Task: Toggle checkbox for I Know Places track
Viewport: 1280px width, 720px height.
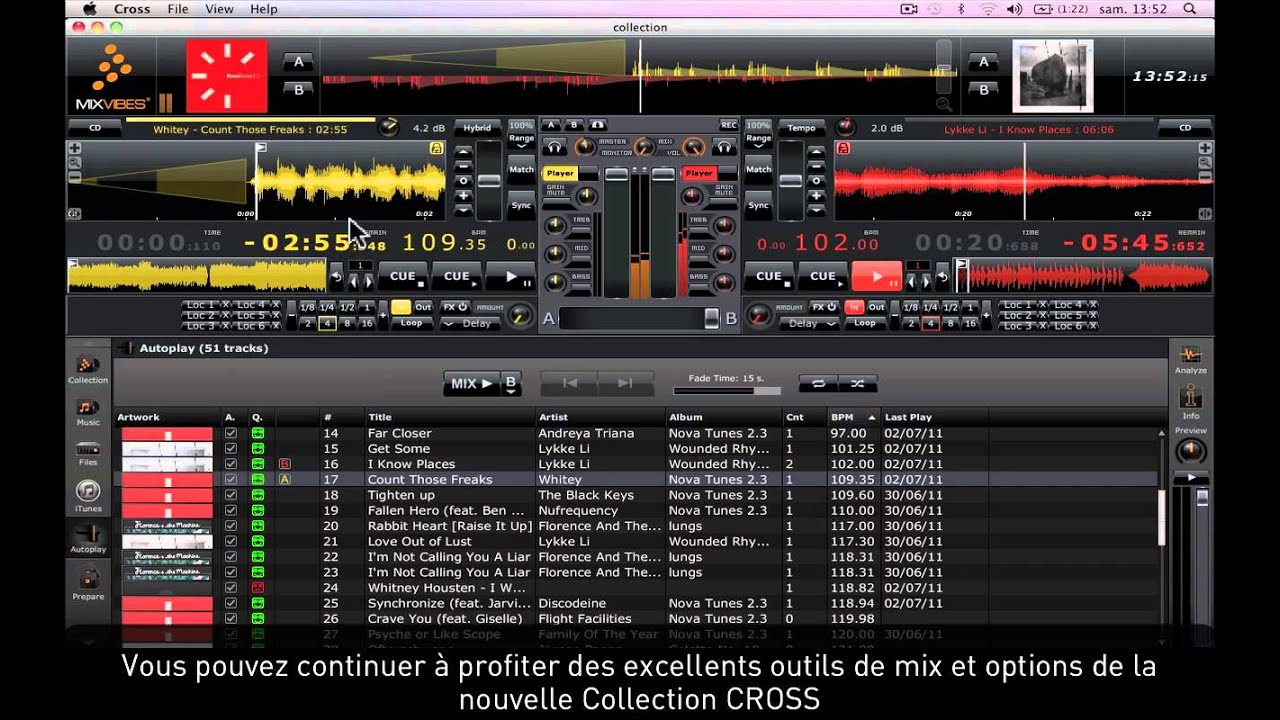Action: (231, 465)
